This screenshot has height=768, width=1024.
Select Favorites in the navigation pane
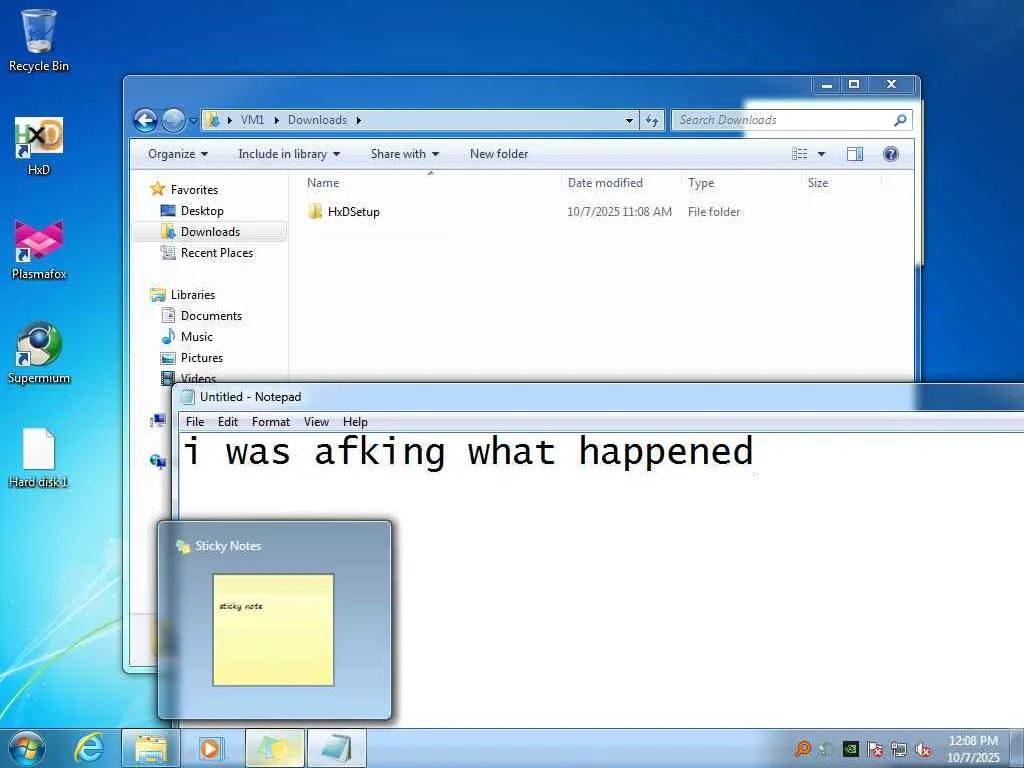point(194,190)
